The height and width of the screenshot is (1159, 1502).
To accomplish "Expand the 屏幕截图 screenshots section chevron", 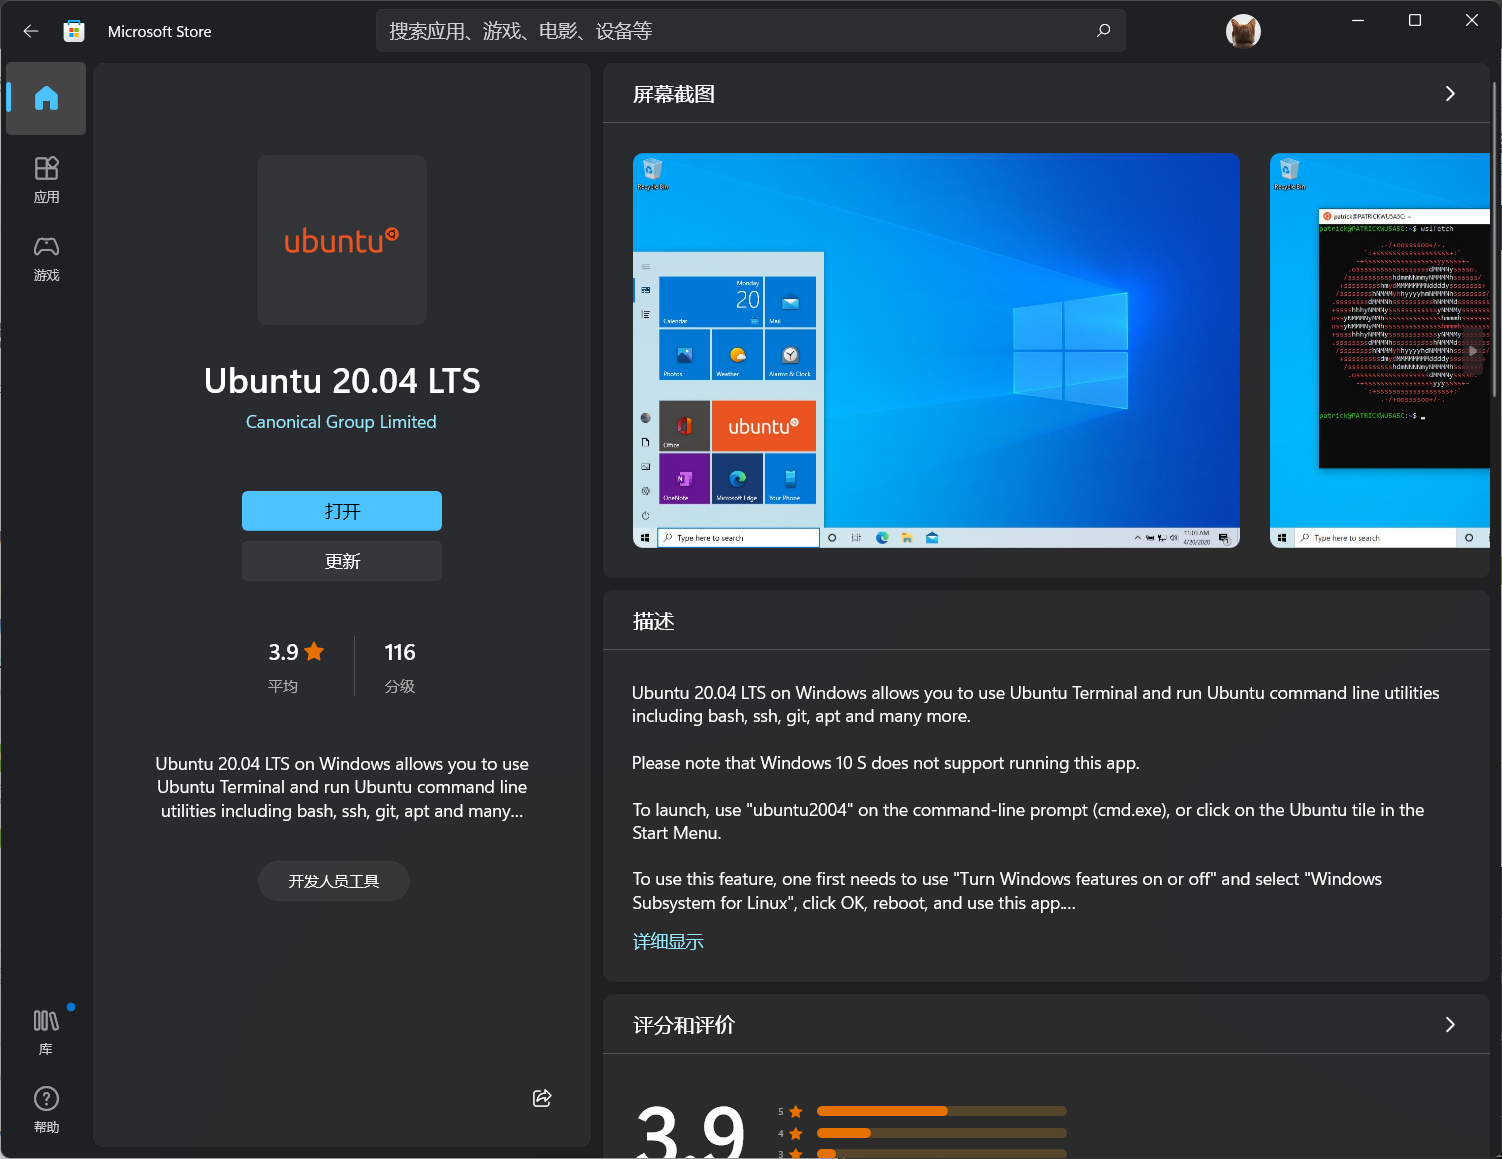I will click(1450, 93).
